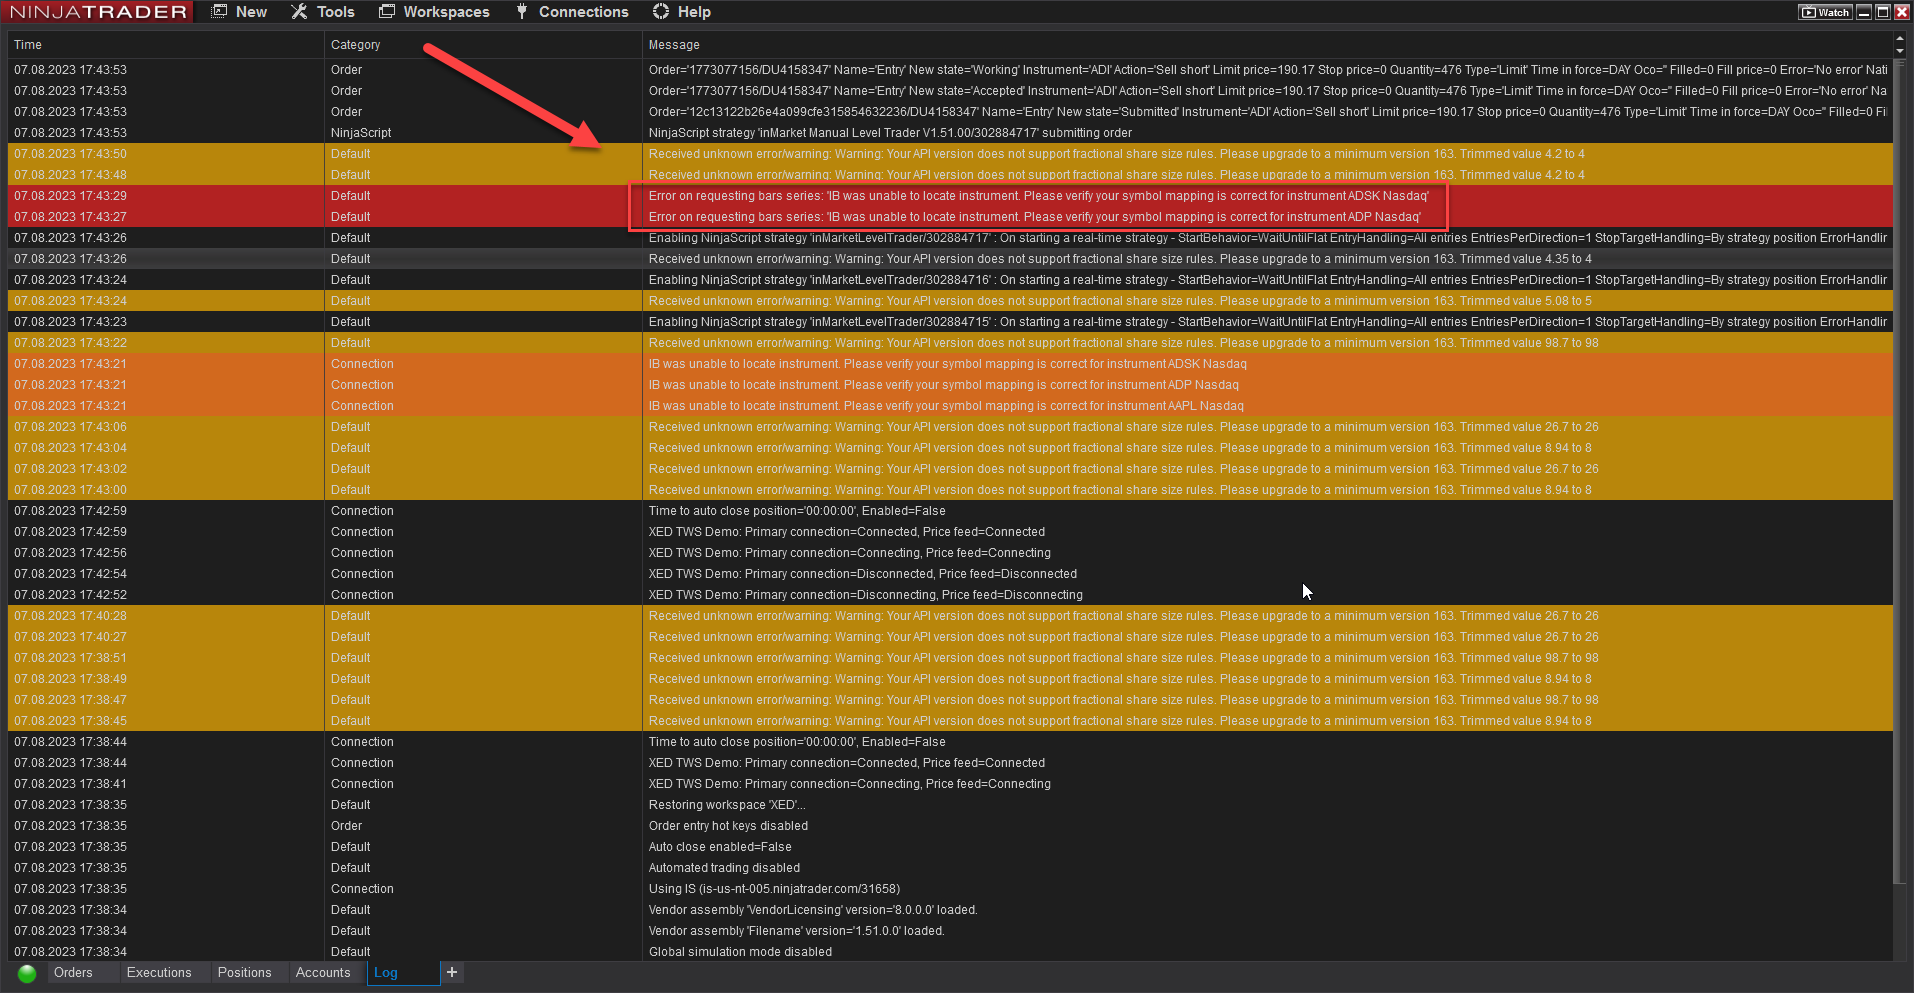Screen dimensions: 1914x993
Task: Click the timestamp 07.08.2023 17:43:29
Action: [x=70, y=196]
